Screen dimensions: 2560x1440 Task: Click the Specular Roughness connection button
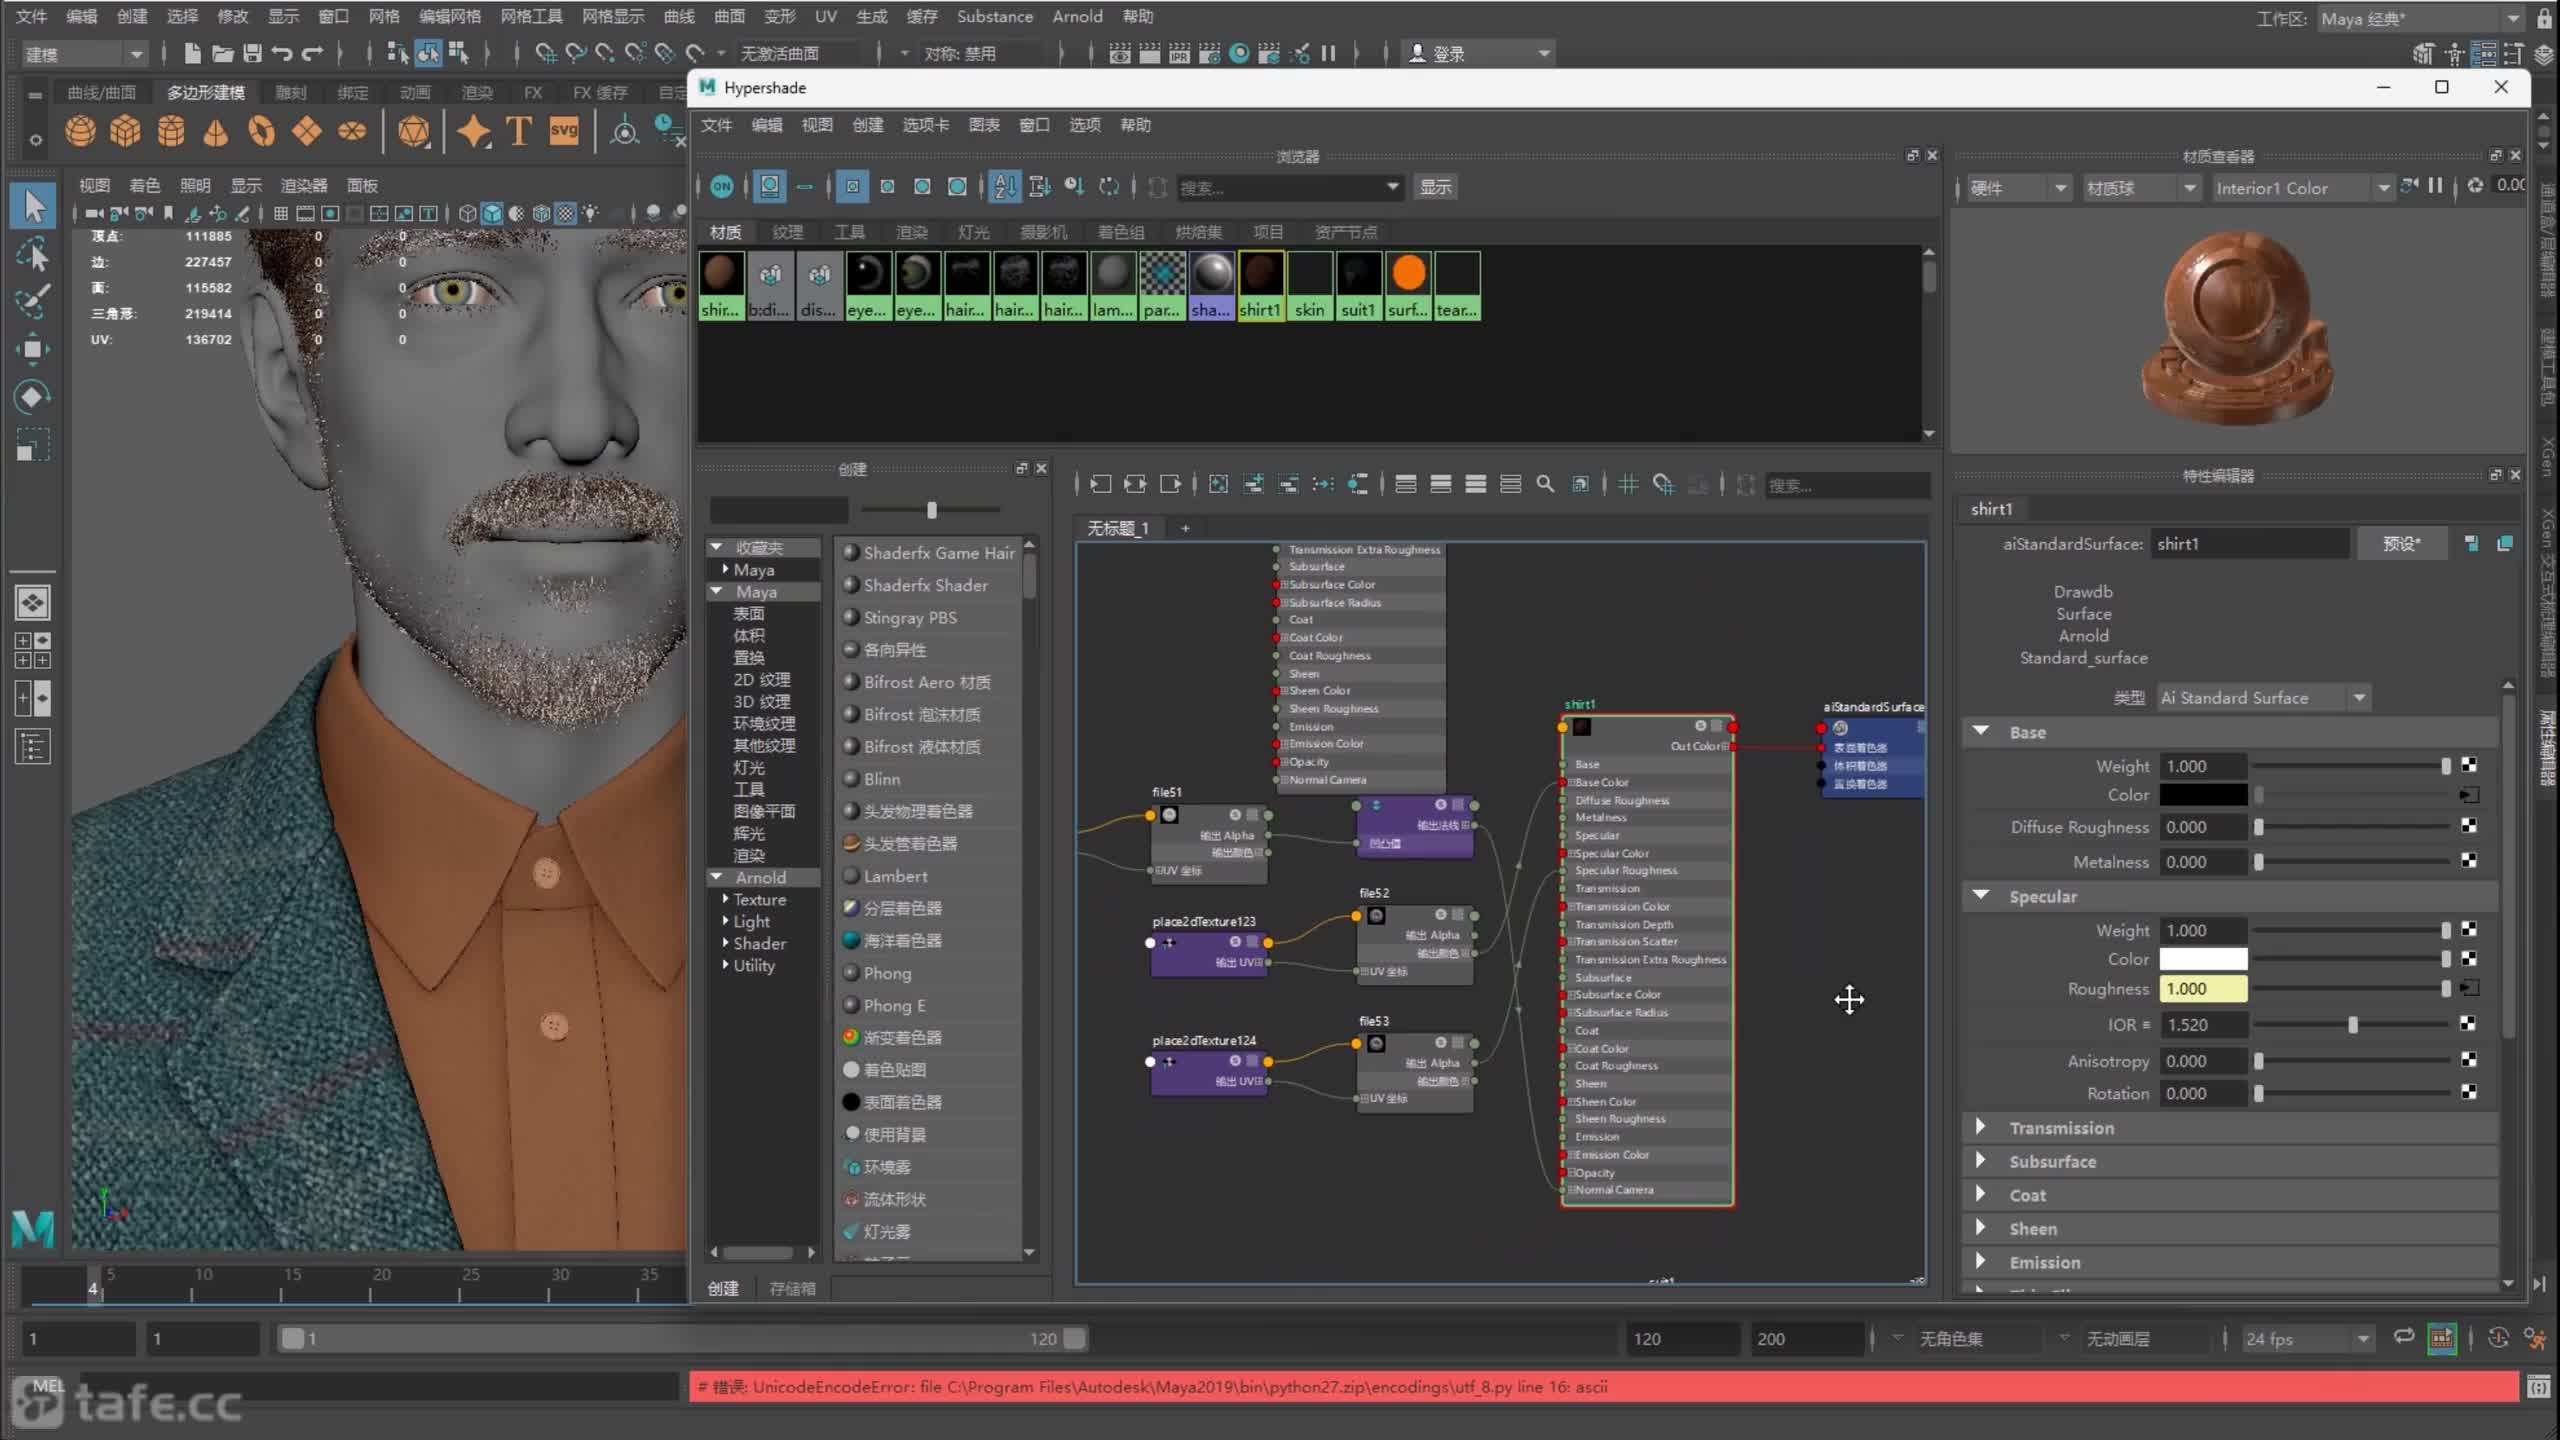[x=2469, y=988]
